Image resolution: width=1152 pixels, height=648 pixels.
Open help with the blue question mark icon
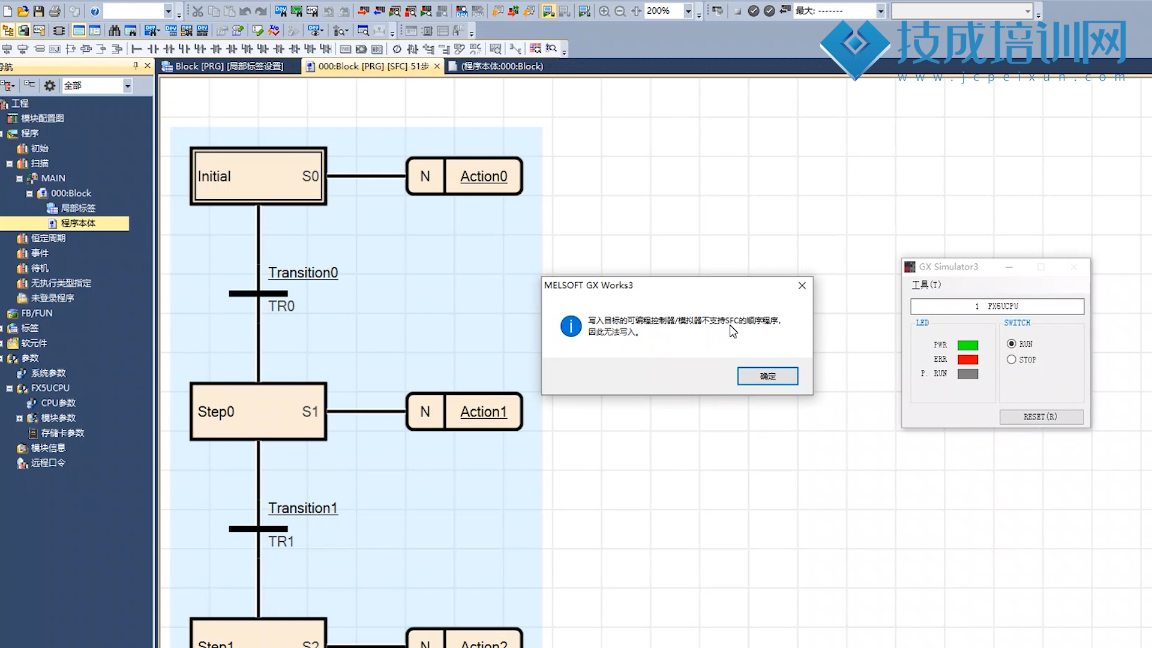94,11
